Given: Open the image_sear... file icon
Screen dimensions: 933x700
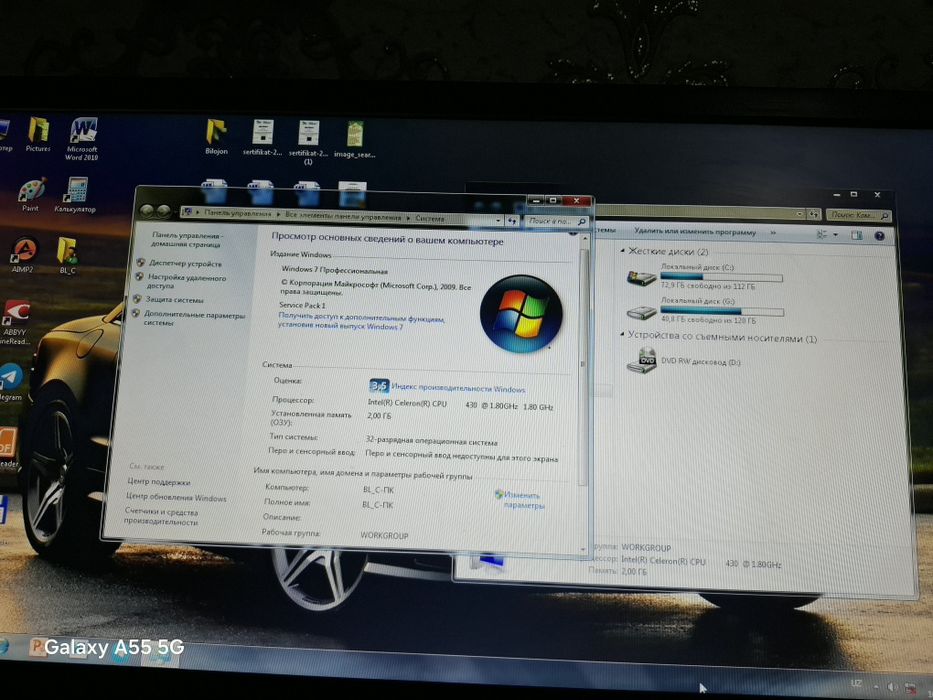Looking at the screenshot, I should tap(355, 139).
